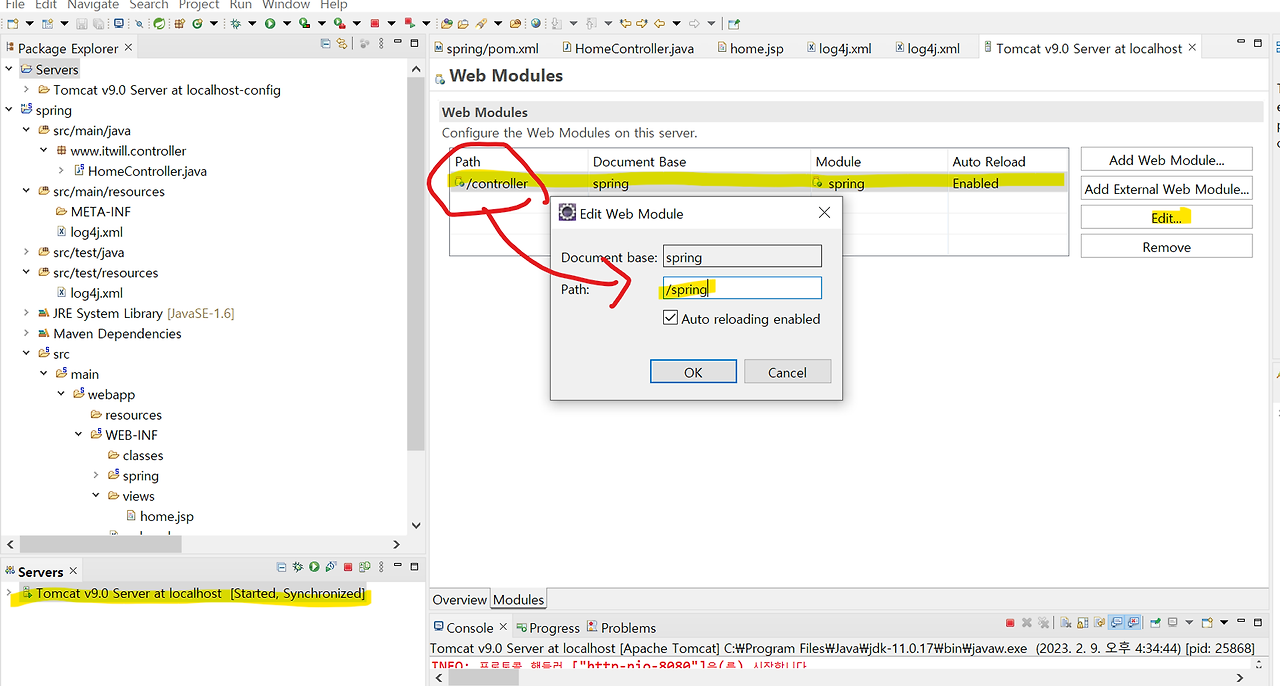Image resolution: width=1280 pixels, height=686 pixels.
Task: Toggle Show Console When Standard Error Changes
Action: [1133, 622]
